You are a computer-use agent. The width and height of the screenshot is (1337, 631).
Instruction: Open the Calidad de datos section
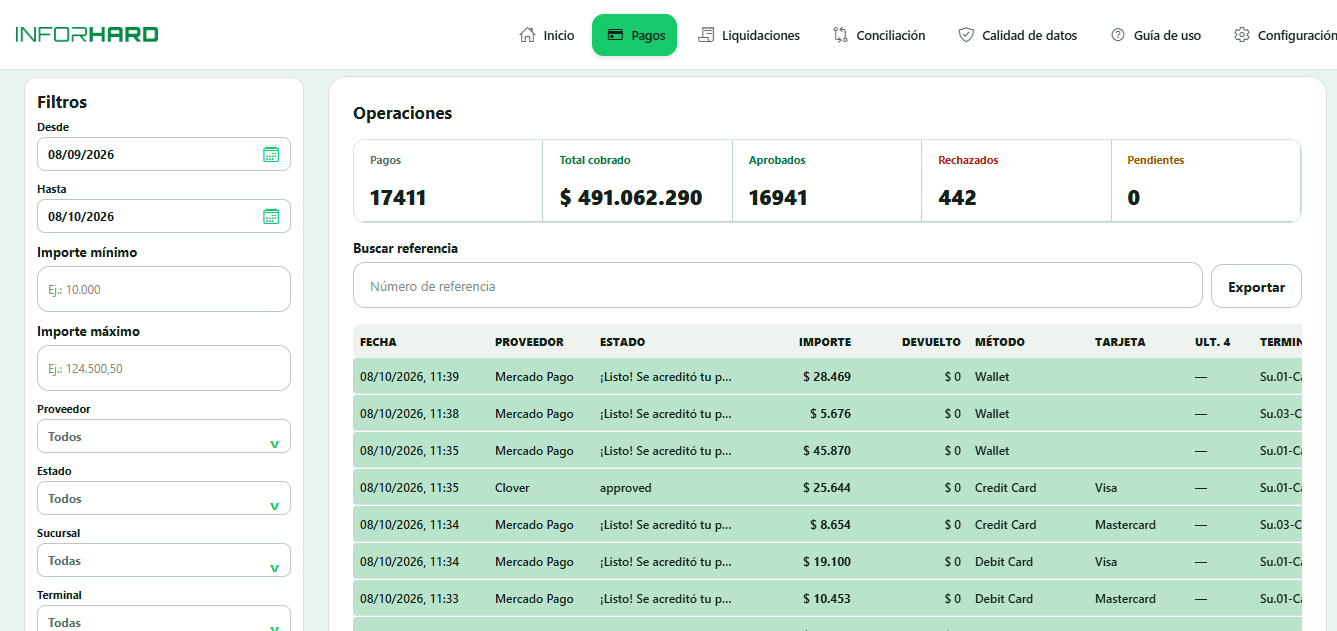[1018, 35]
